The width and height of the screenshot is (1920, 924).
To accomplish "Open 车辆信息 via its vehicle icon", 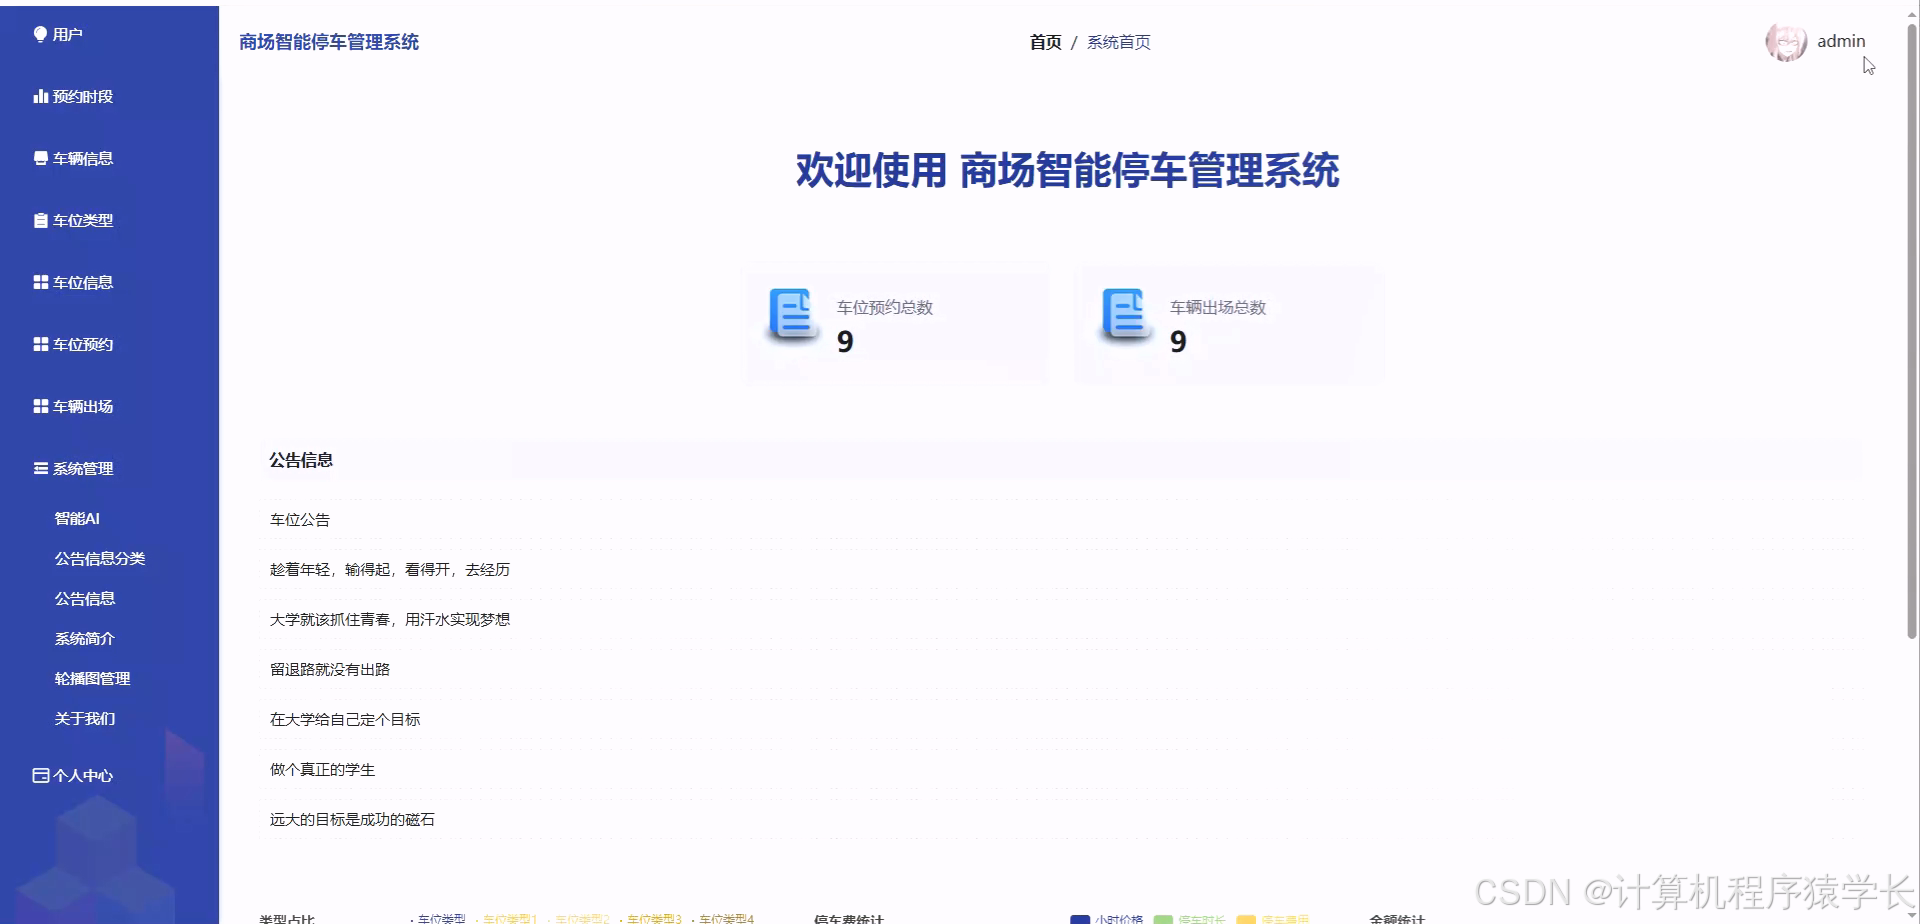I will 40,157.
